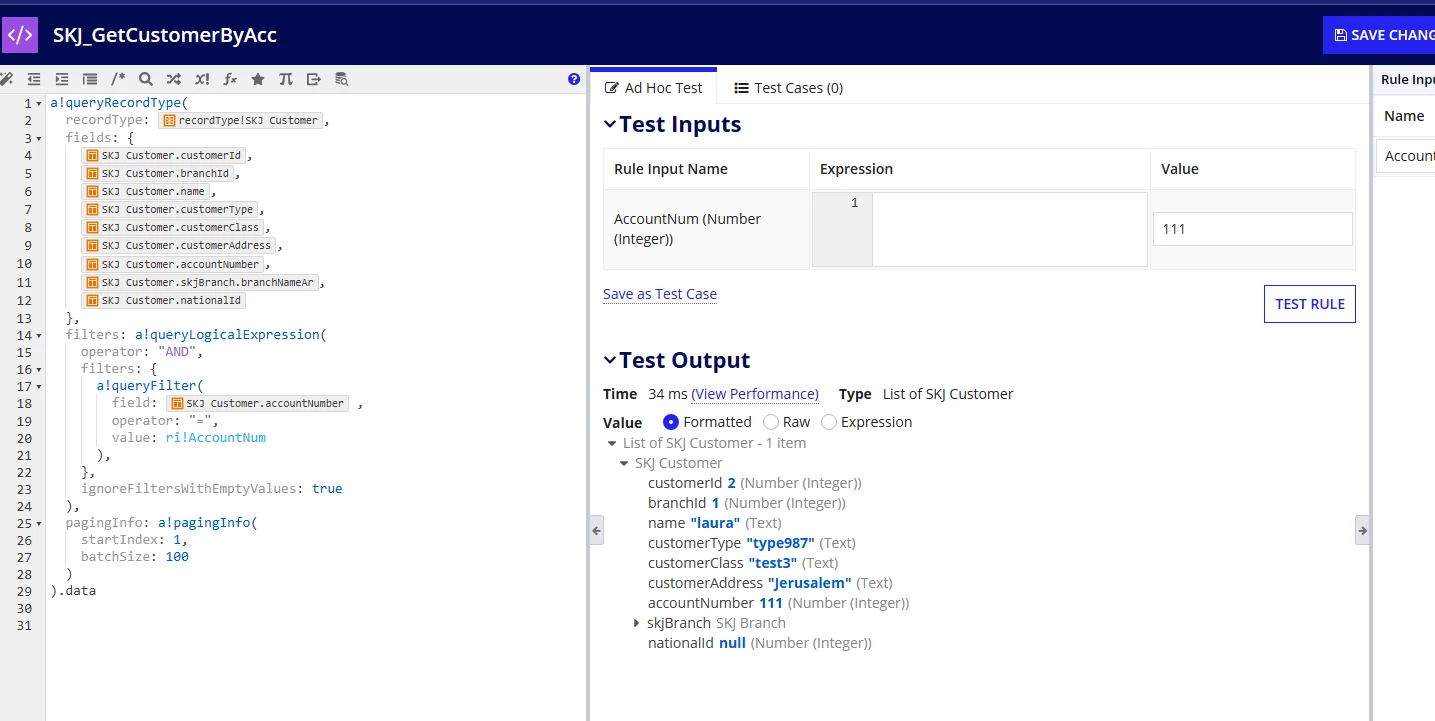Open the search magnifier in editor toolbar

tap(146, 79)
